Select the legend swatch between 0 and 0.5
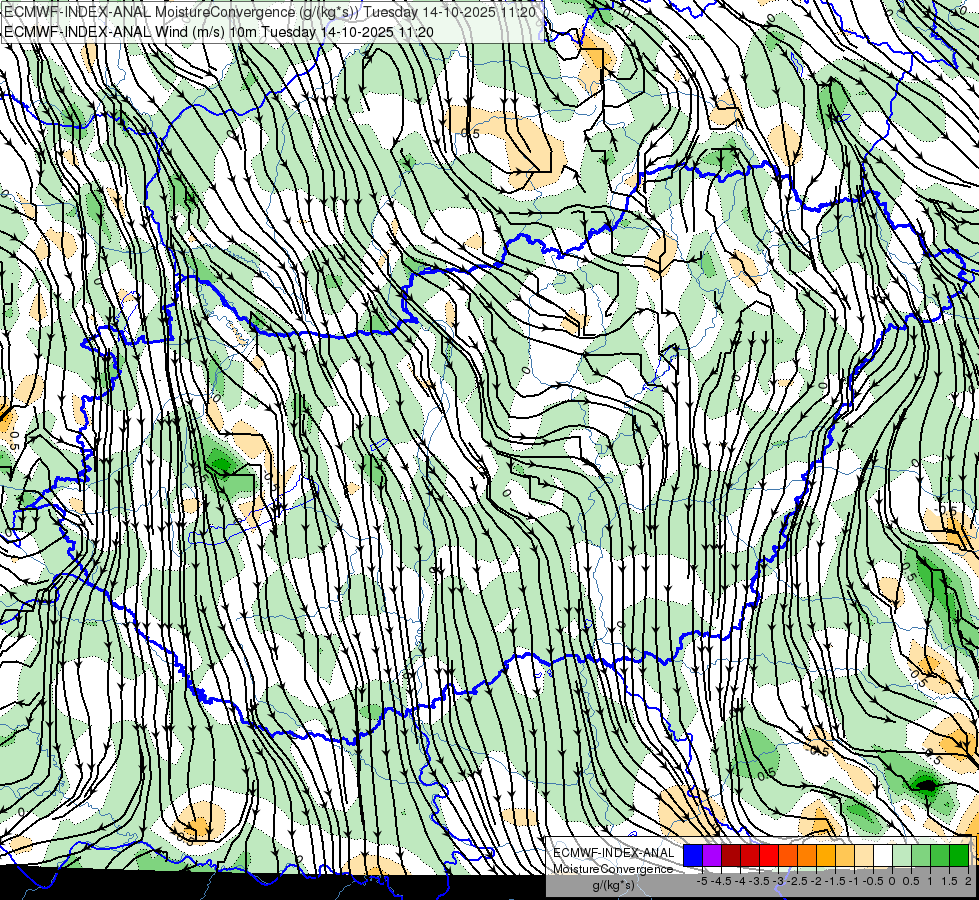This screenshot has height=900, width=979. (x=902, y=855)
